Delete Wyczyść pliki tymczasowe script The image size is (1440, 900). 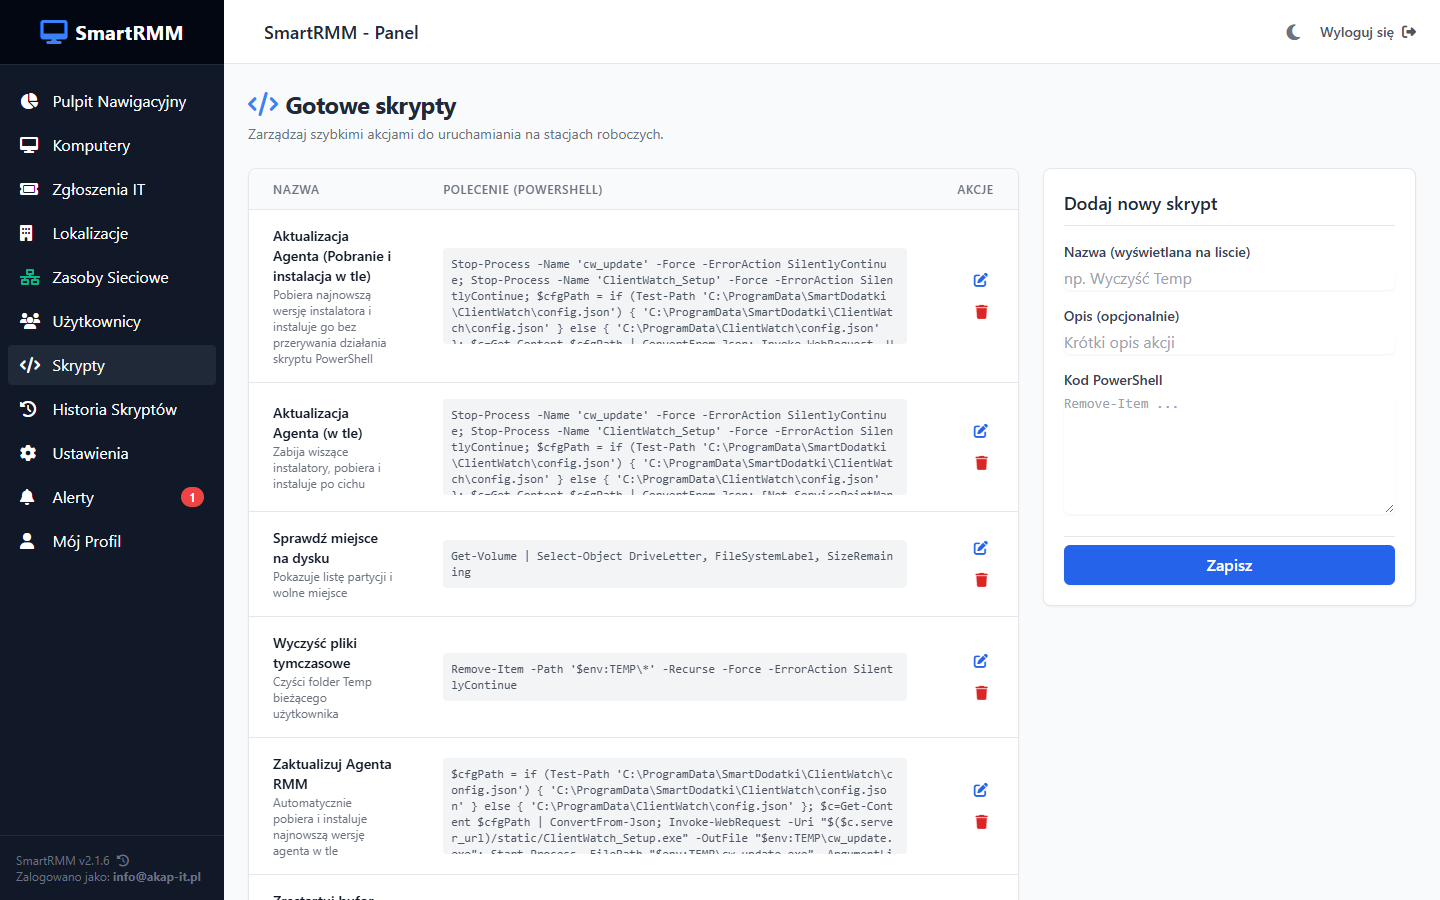tap(981, 693)
